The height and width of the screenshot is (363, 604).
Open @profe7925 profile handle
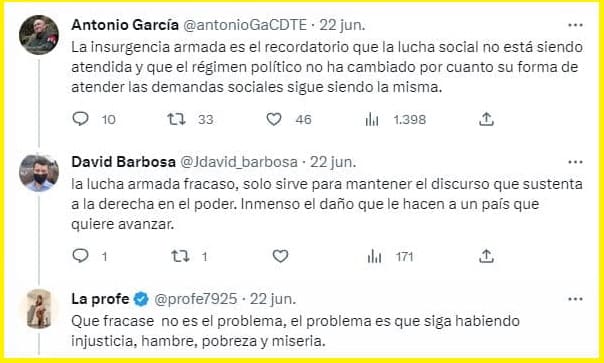pos(196,299)
